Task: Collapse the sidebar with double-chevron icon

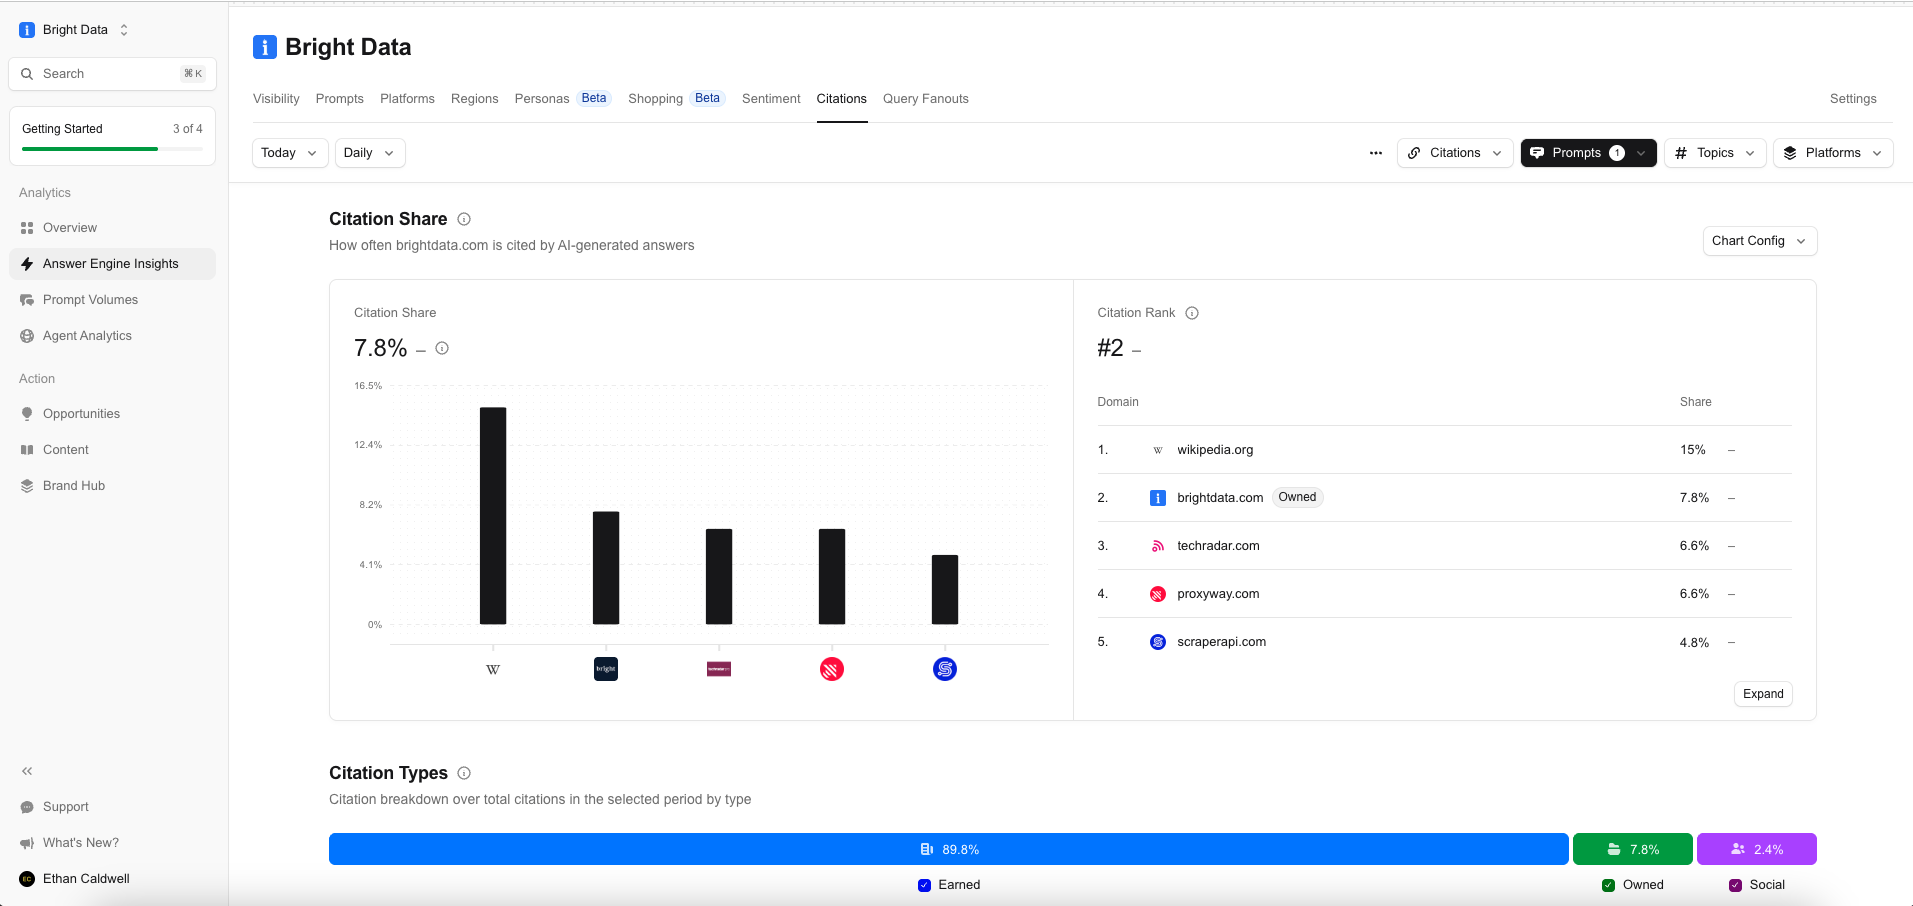Action: 27,771
